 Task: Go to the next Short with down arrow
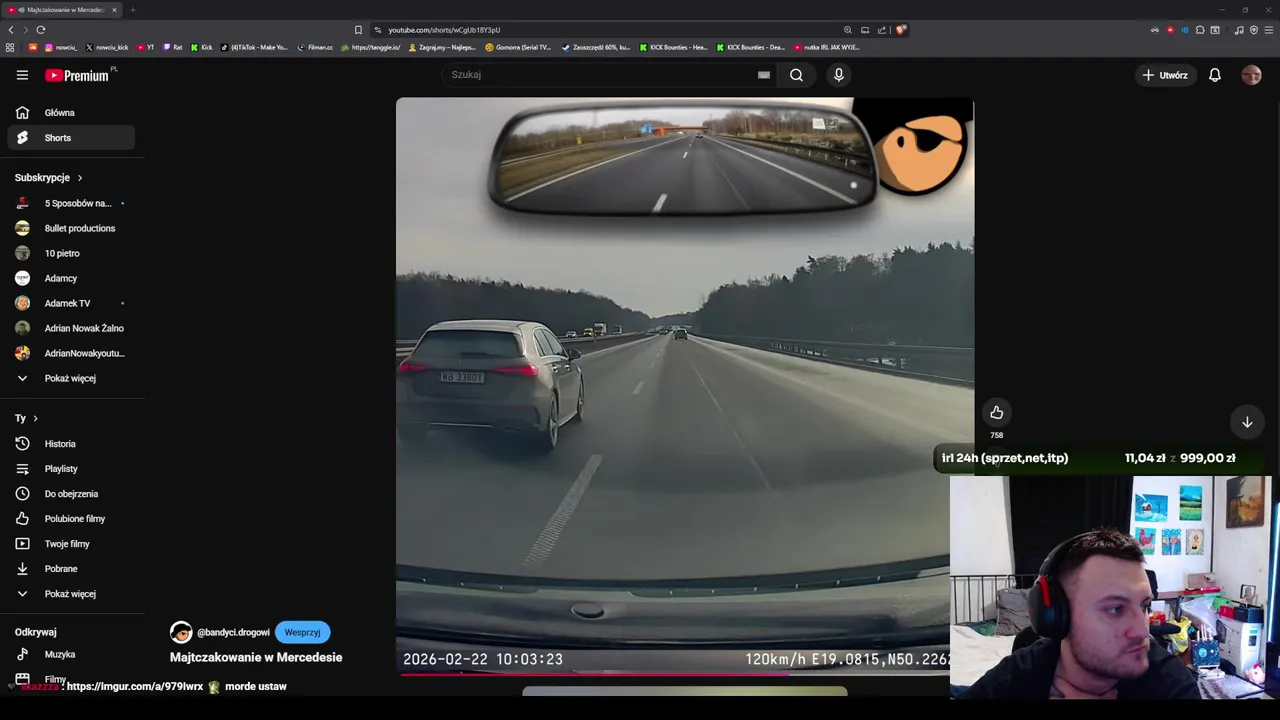pos(1247,422)
